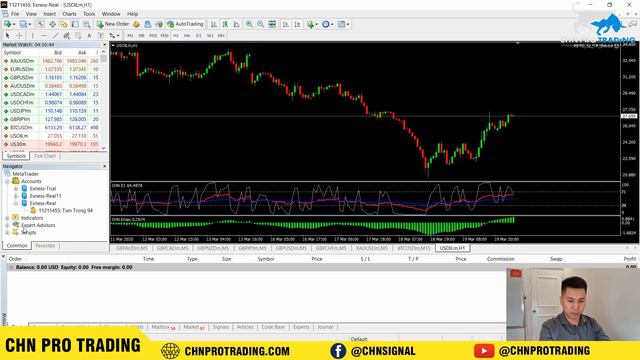
Task: Toggle the Market Watch window icon
Action: pyautogui.click(x=41, y=24)
